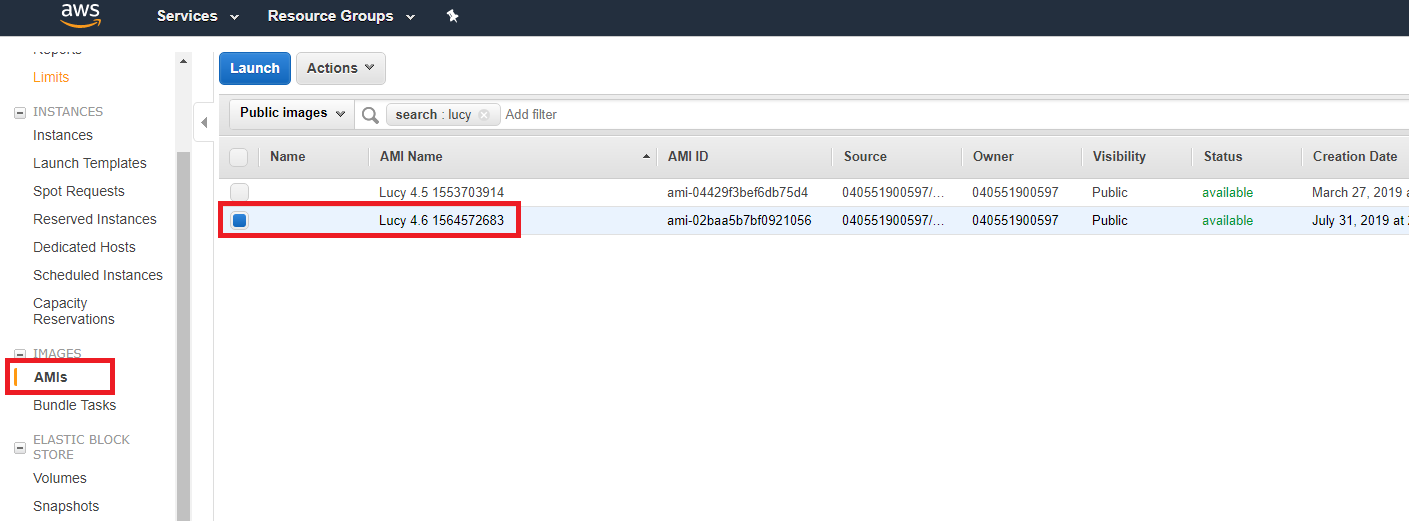
Task: Open Spot Requests in the sidebar
Action: click(x=79, y=191)
